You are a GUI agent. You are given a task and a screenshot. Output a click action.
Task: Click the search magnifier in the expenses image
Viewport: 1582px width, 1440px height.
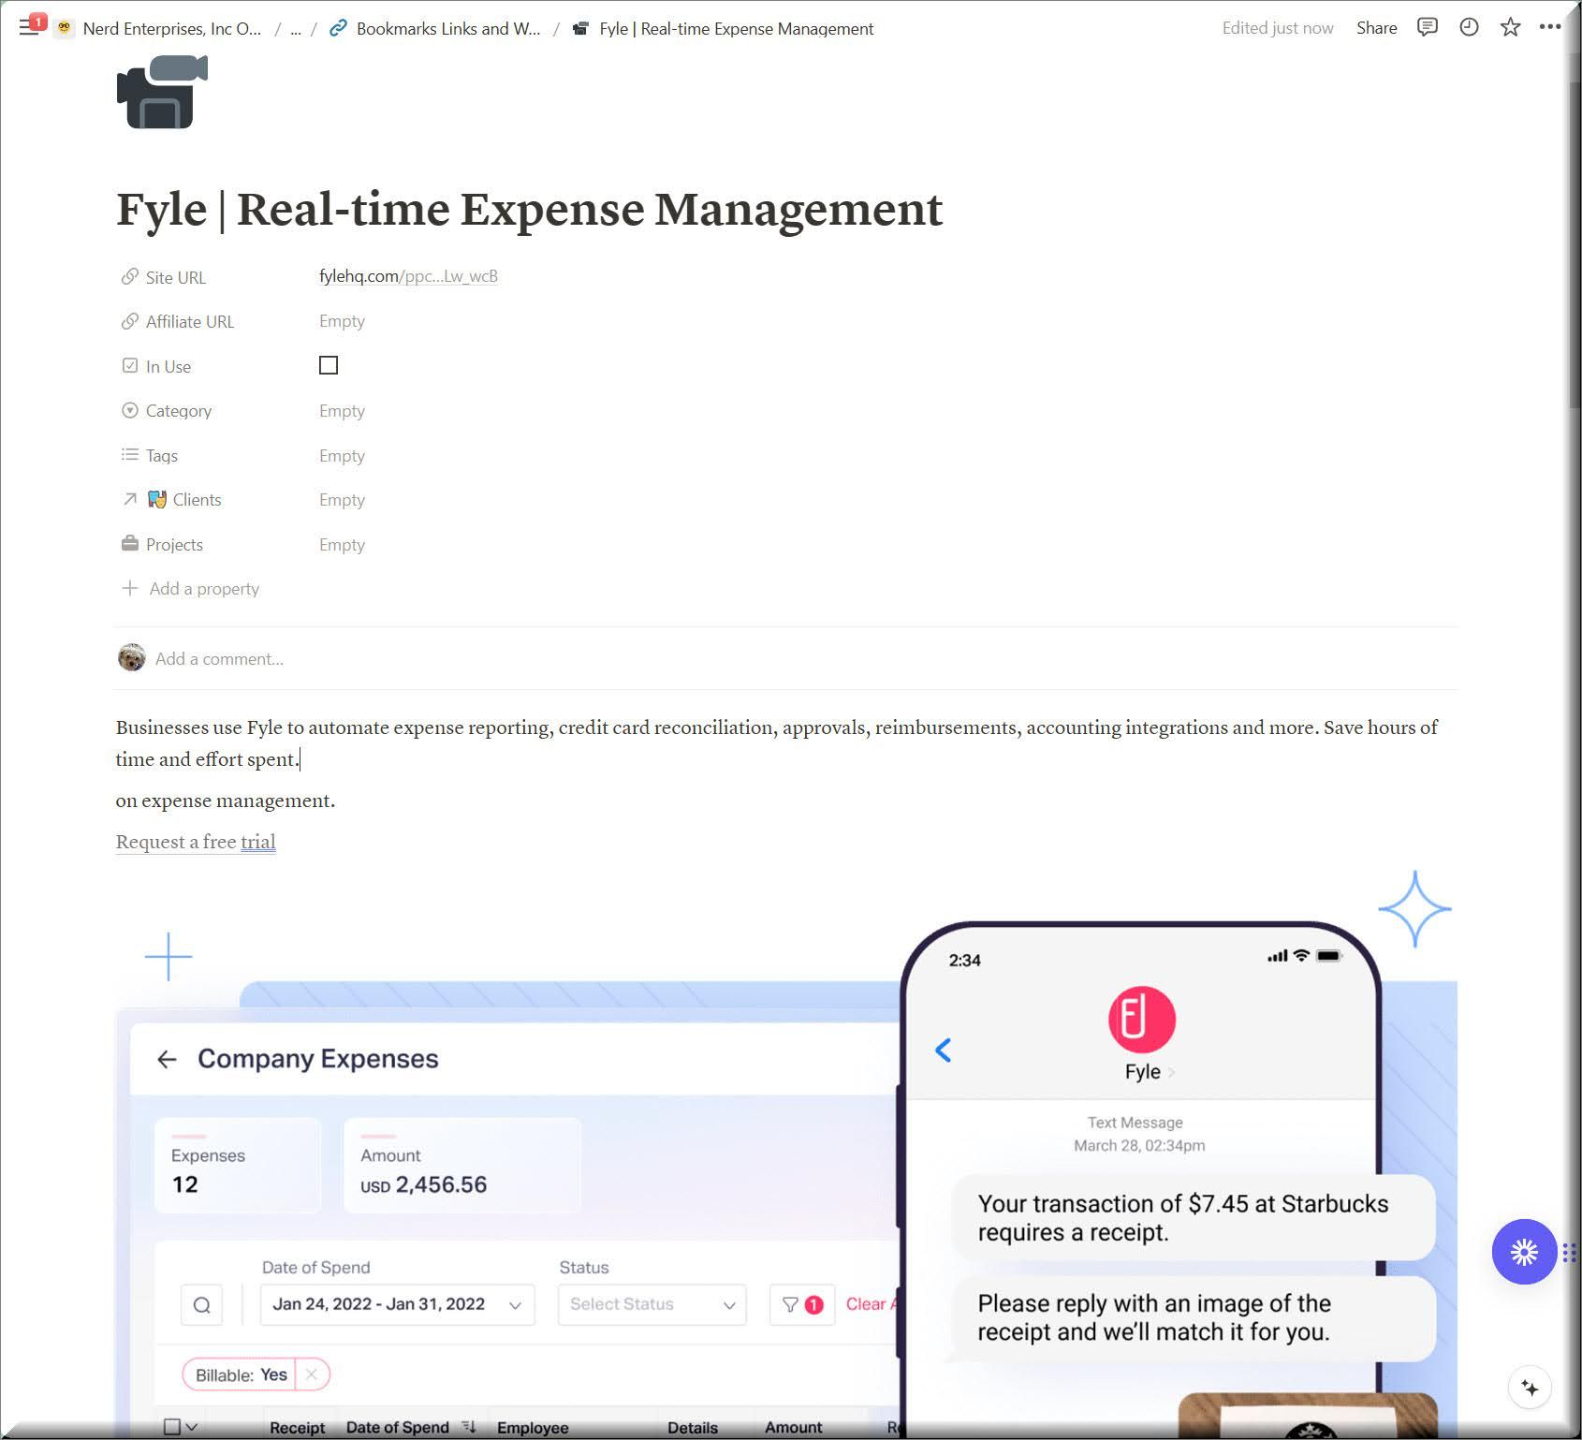pos(201,1304)
